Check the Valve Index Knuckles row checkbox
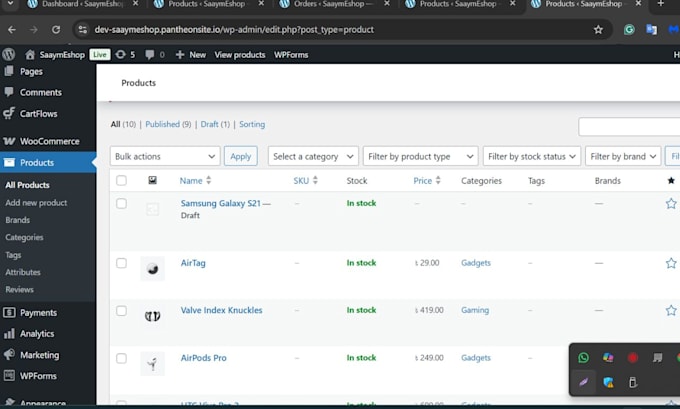The width and height of the screenshot is (680, 409). pyautogui.click(x=121, y=311)
